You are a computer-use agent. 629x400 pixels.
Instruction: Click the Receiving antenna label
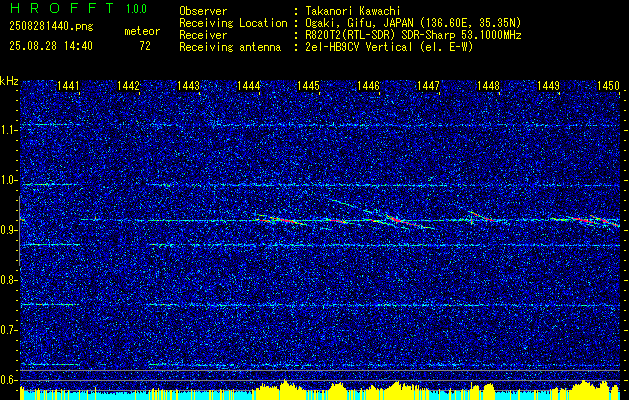tap(230, 47)
